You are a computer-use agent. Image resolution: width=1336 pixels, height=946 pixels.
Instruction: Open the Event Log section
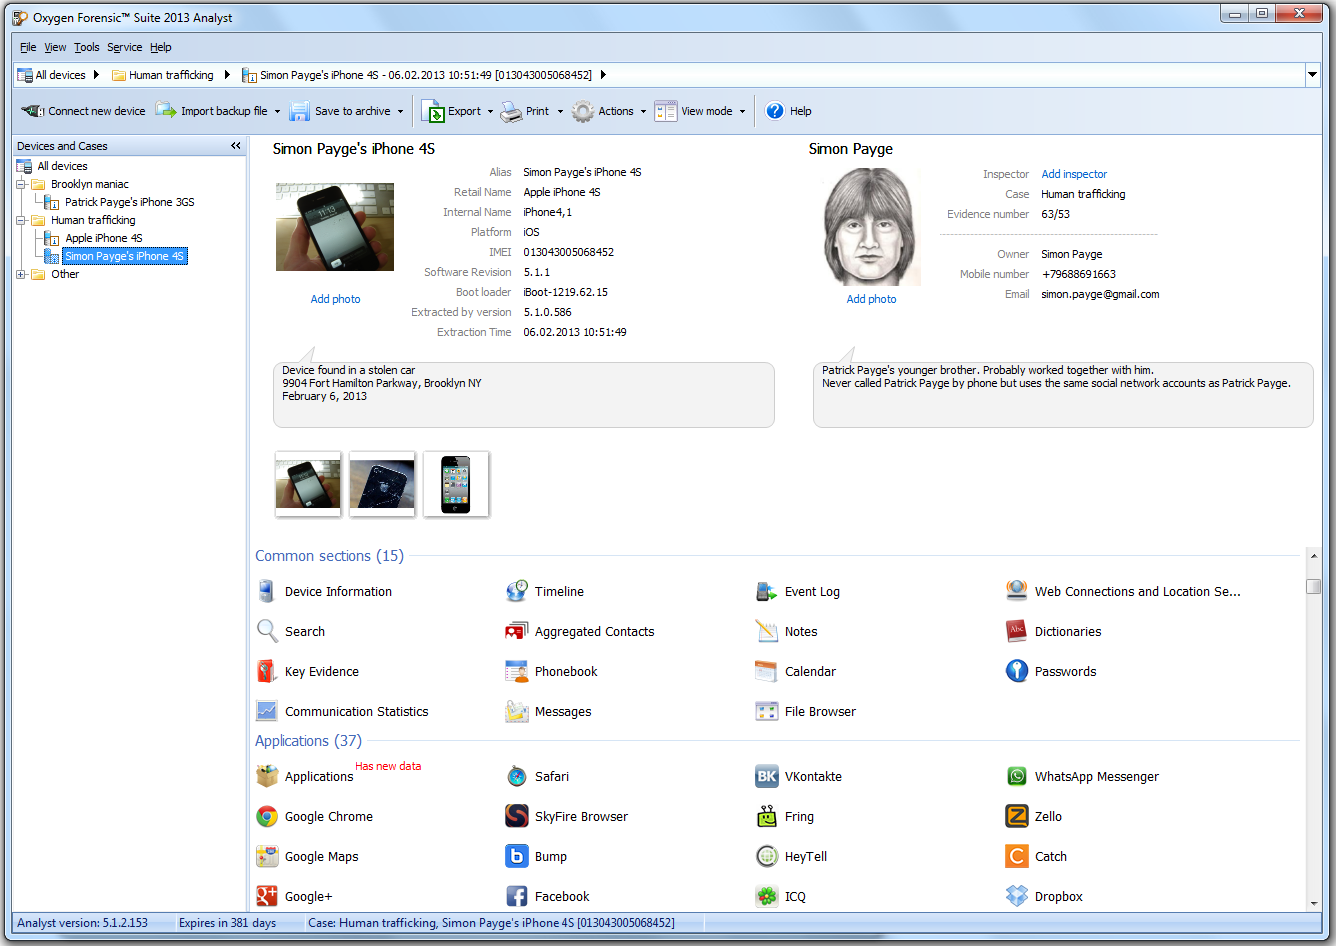[798, 592]
